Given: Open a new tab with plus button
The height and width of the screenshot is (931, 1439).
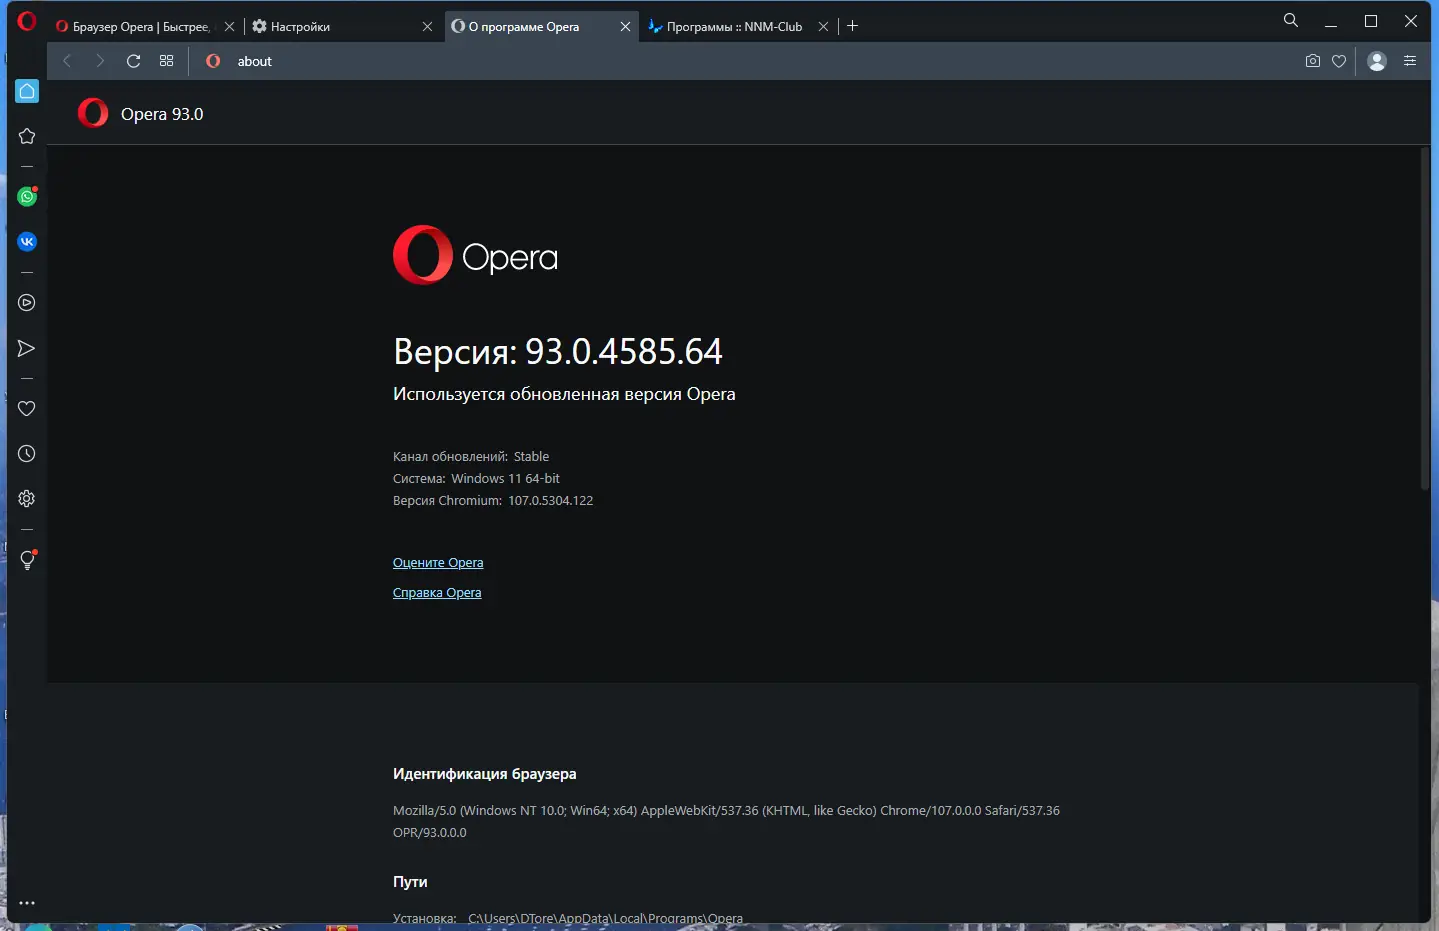Looking at the screenshot, I should pyautogui.click(x=852, y=26).
